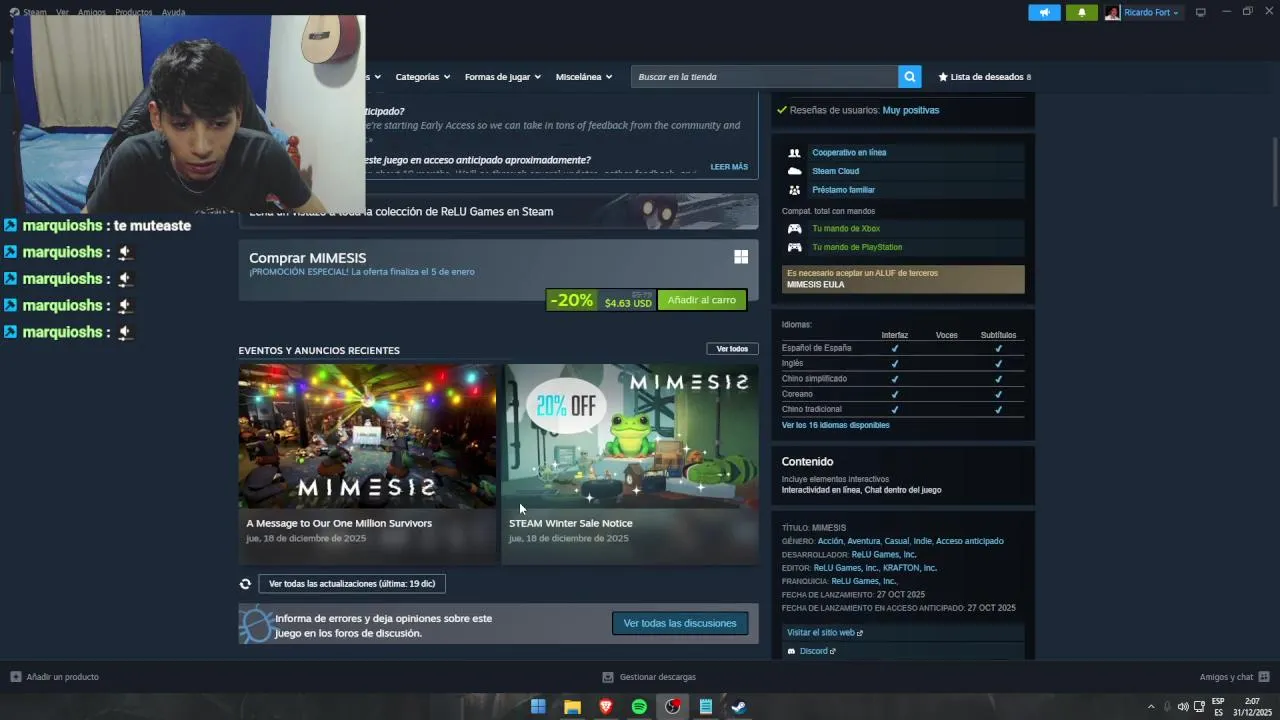This screenshot has width=1280, height=720.
Task: Open the Ayuda menu
Action: click(173, 12)
